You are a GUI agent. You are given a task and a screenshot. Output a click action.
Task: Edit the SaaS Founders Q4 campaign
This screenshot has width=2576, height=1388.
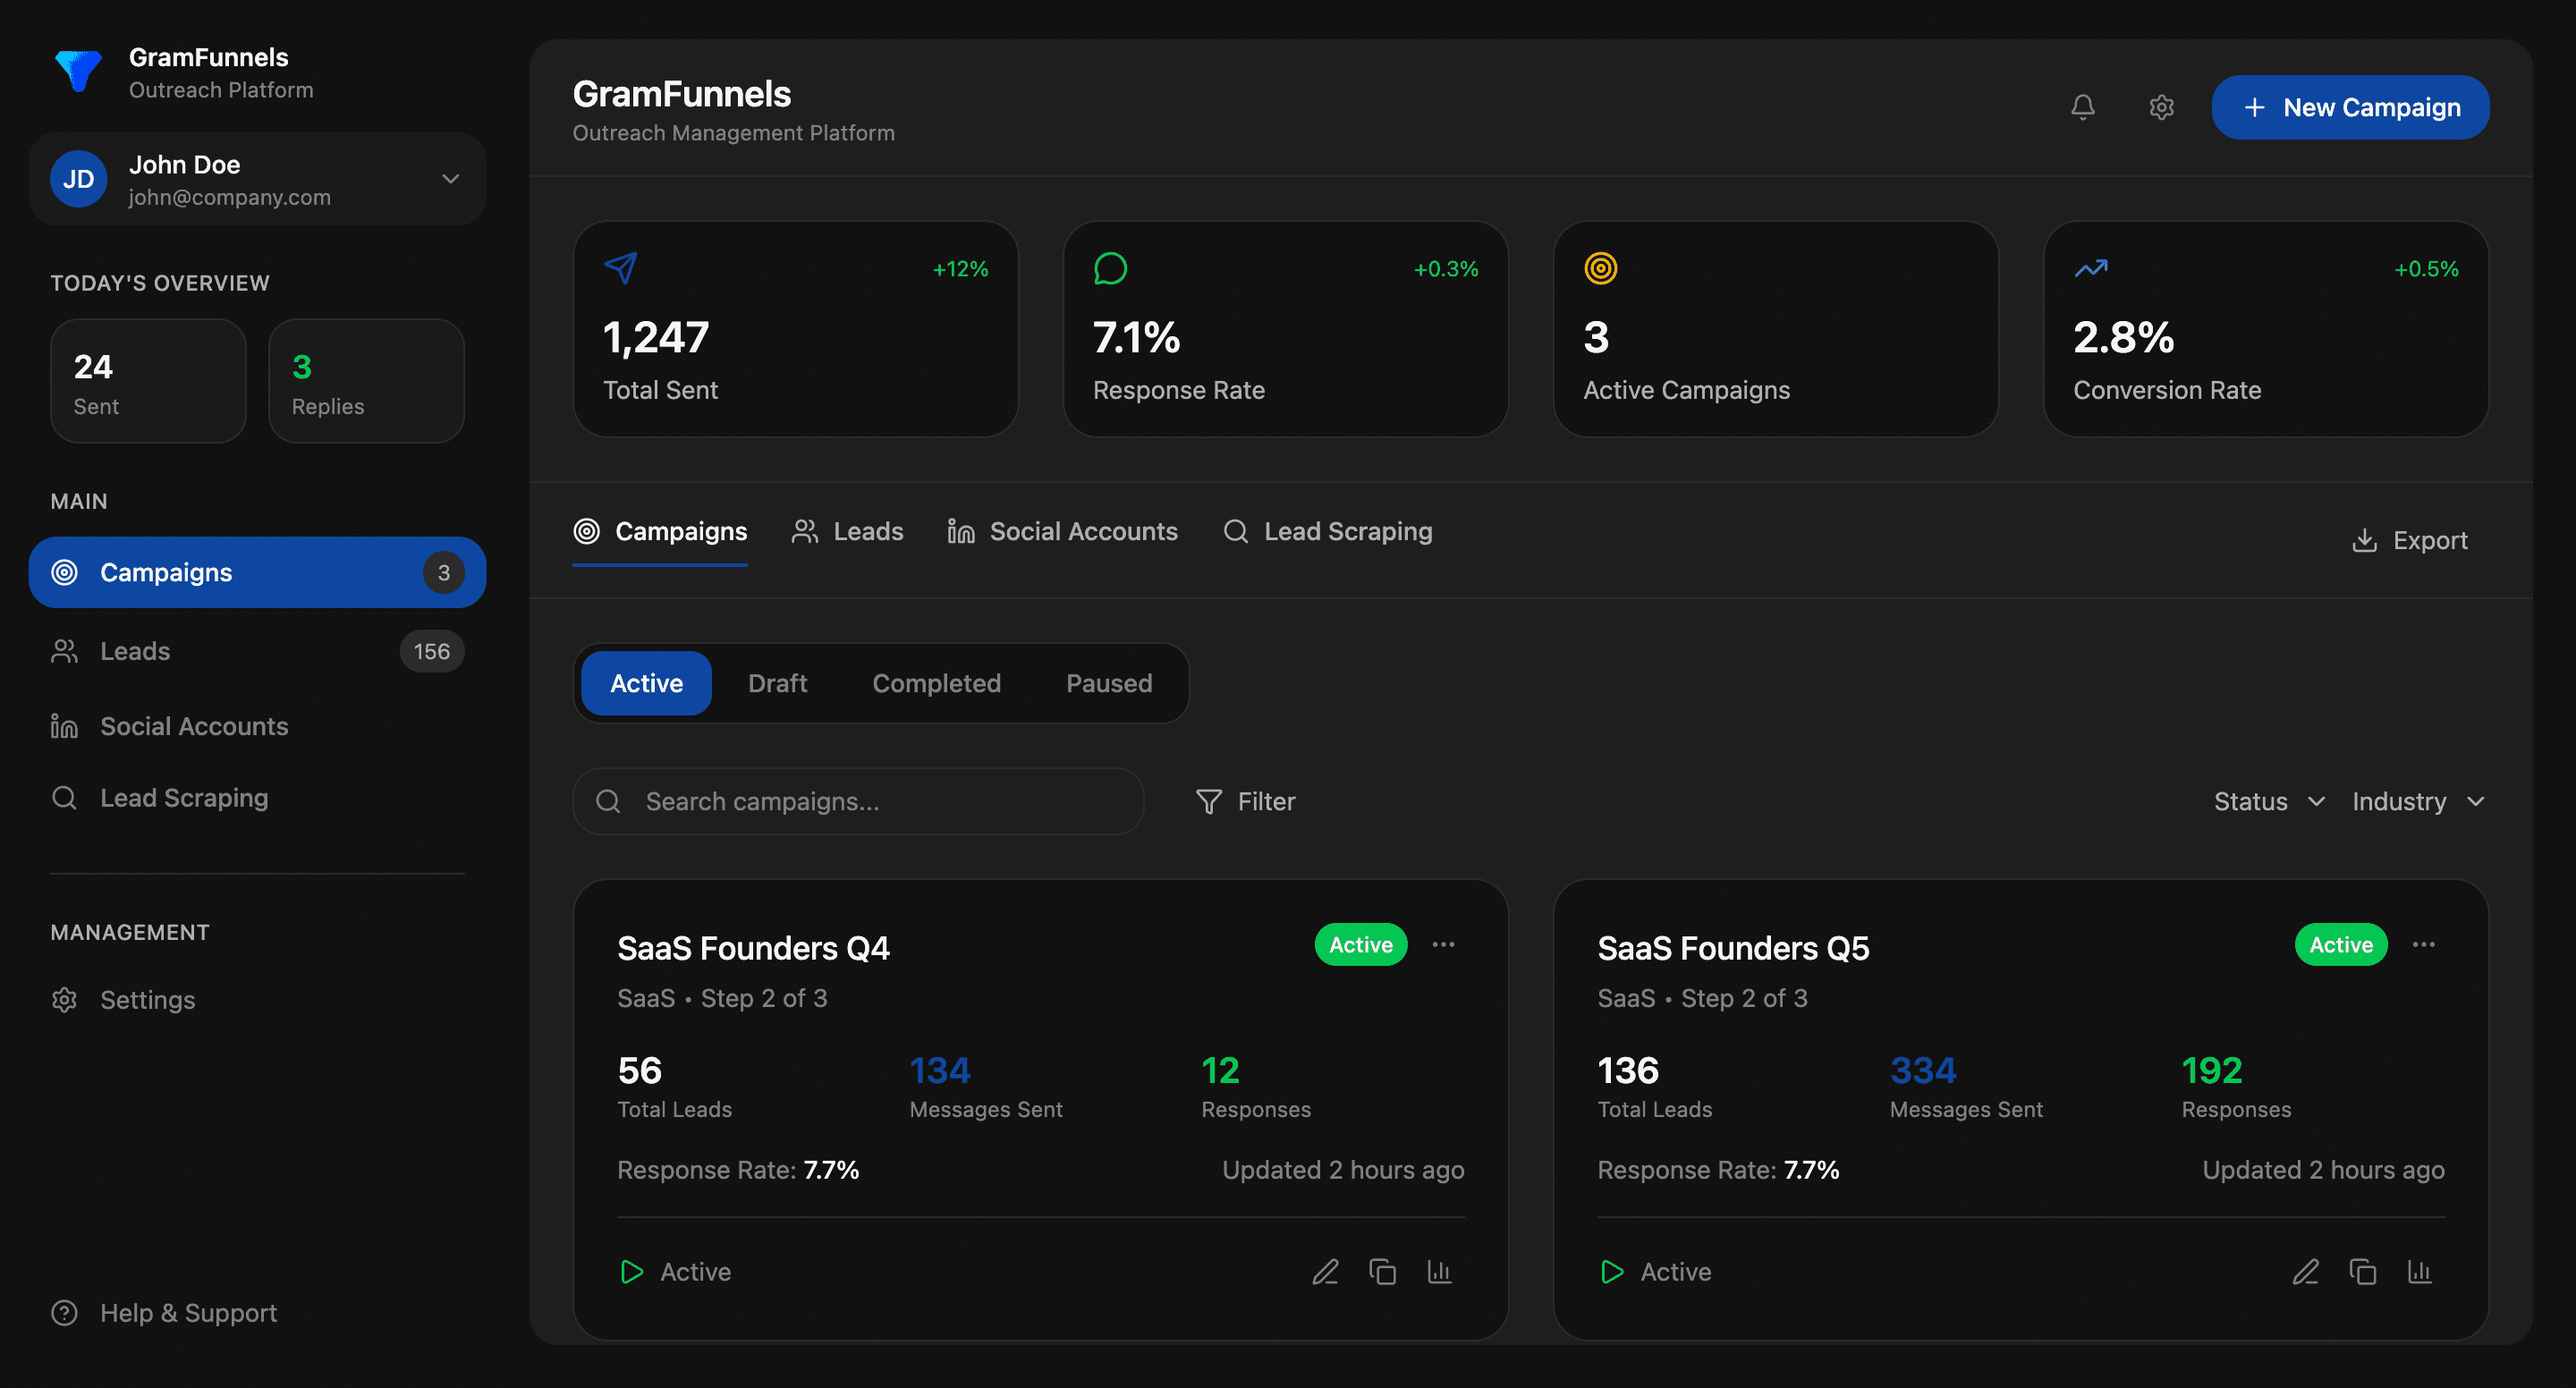(1325, 1271)
